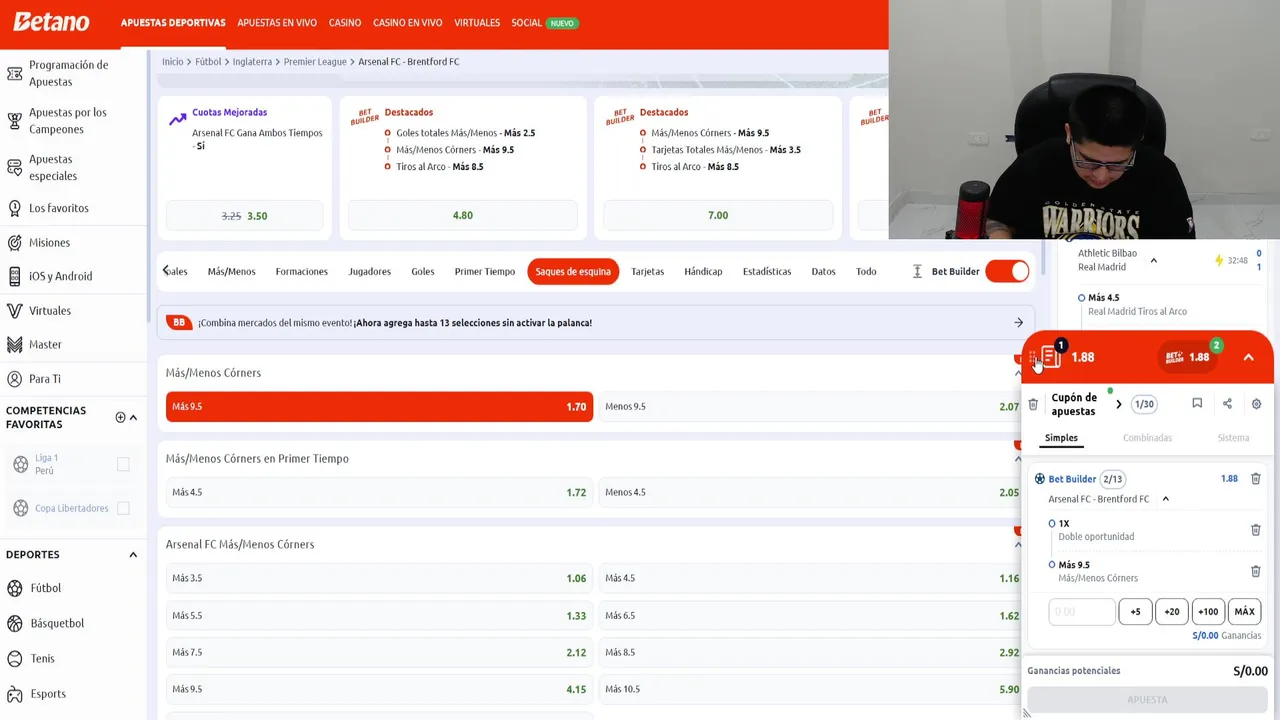Open Master sidebar icon
The image size is (1280, 720).
[14, 344]
